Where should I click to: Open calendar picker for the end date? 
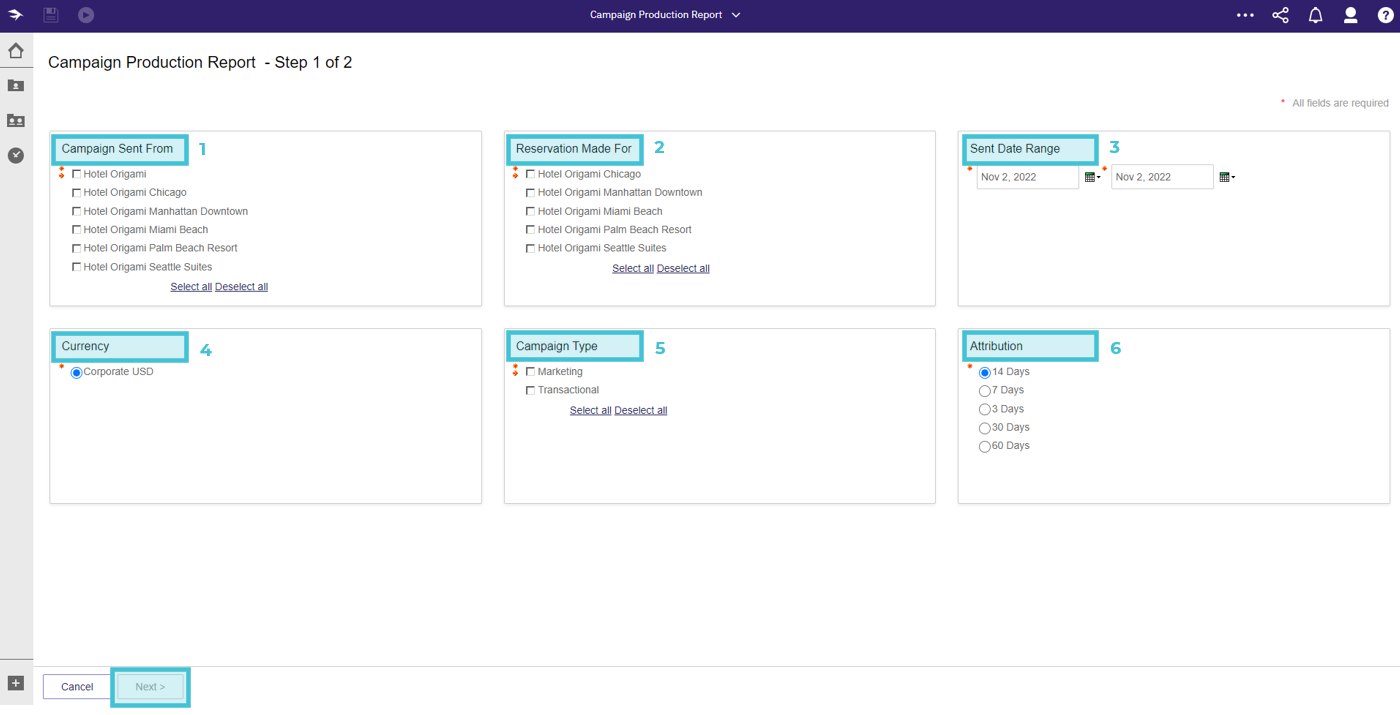click(x=1226, y=177)
